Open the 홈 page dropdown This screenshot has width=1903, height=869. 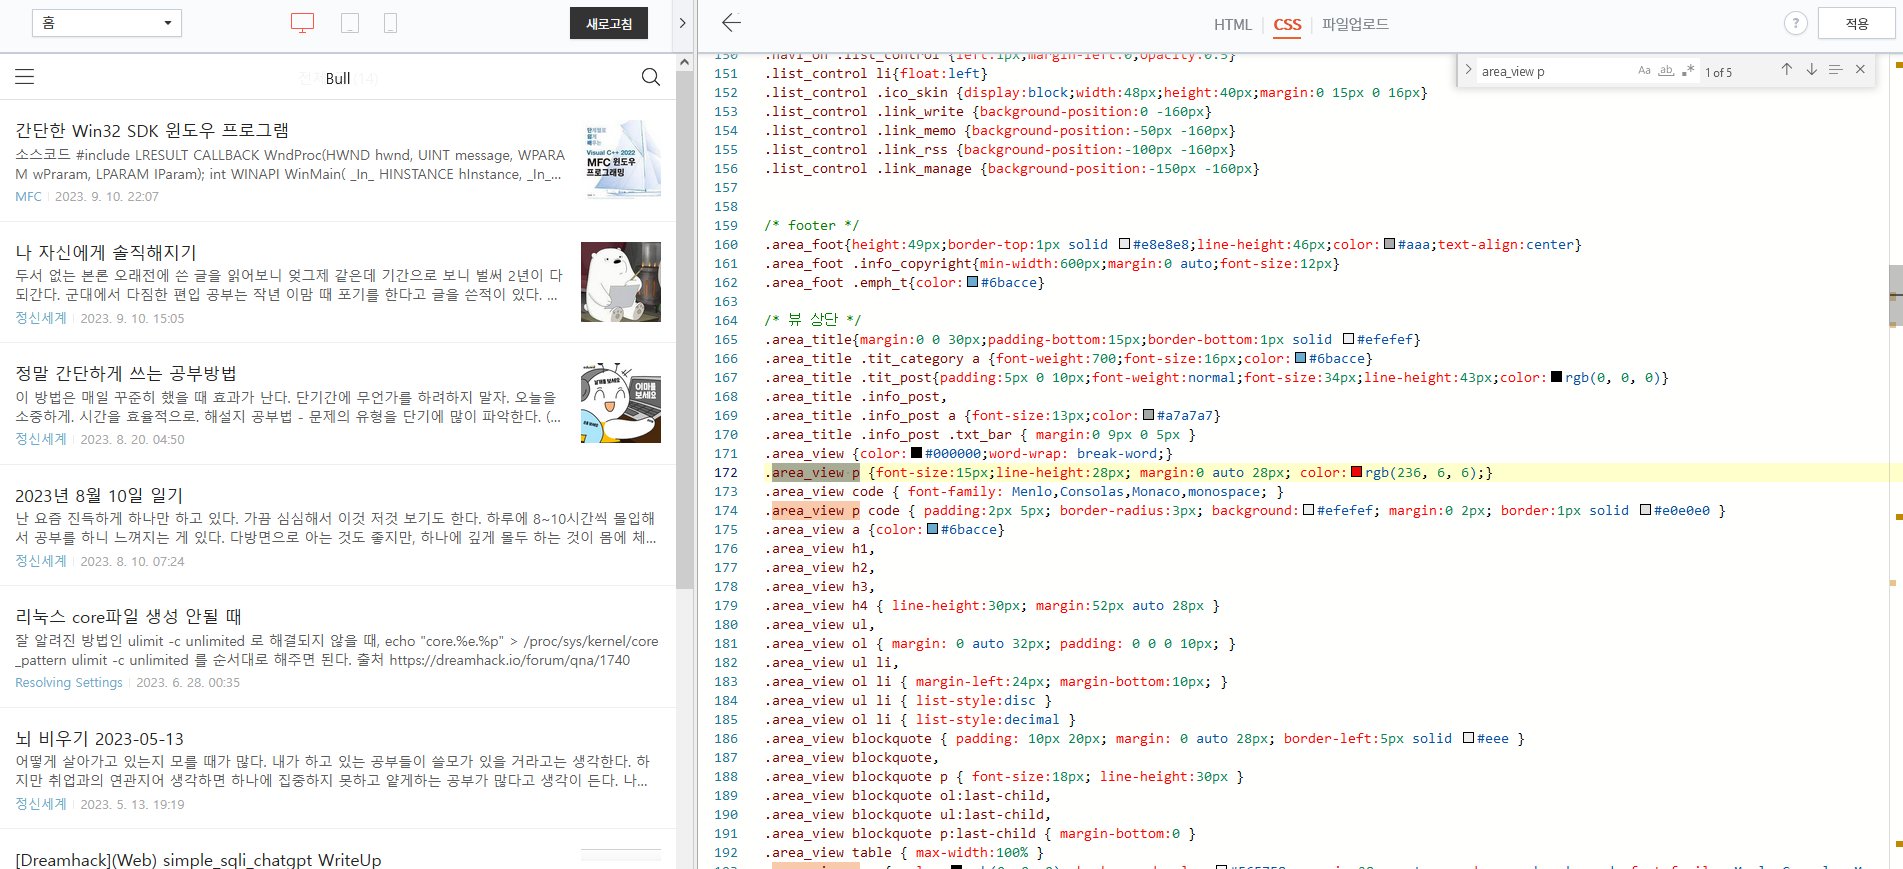(107, 23)
